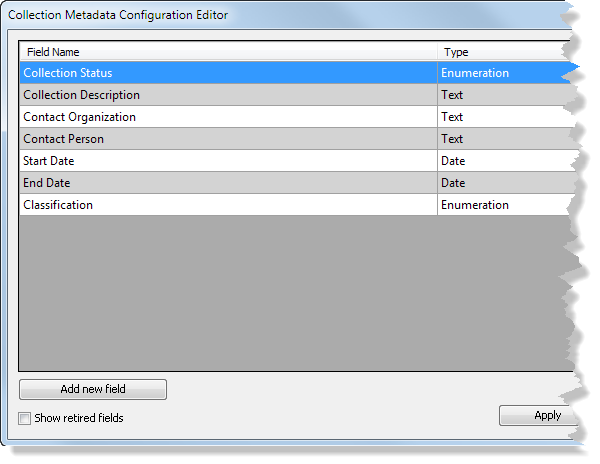The image size is (600, 464).
Task: Enable the Show retired fields checkbox
Action: pyautogui.click(x=24, y=418)
